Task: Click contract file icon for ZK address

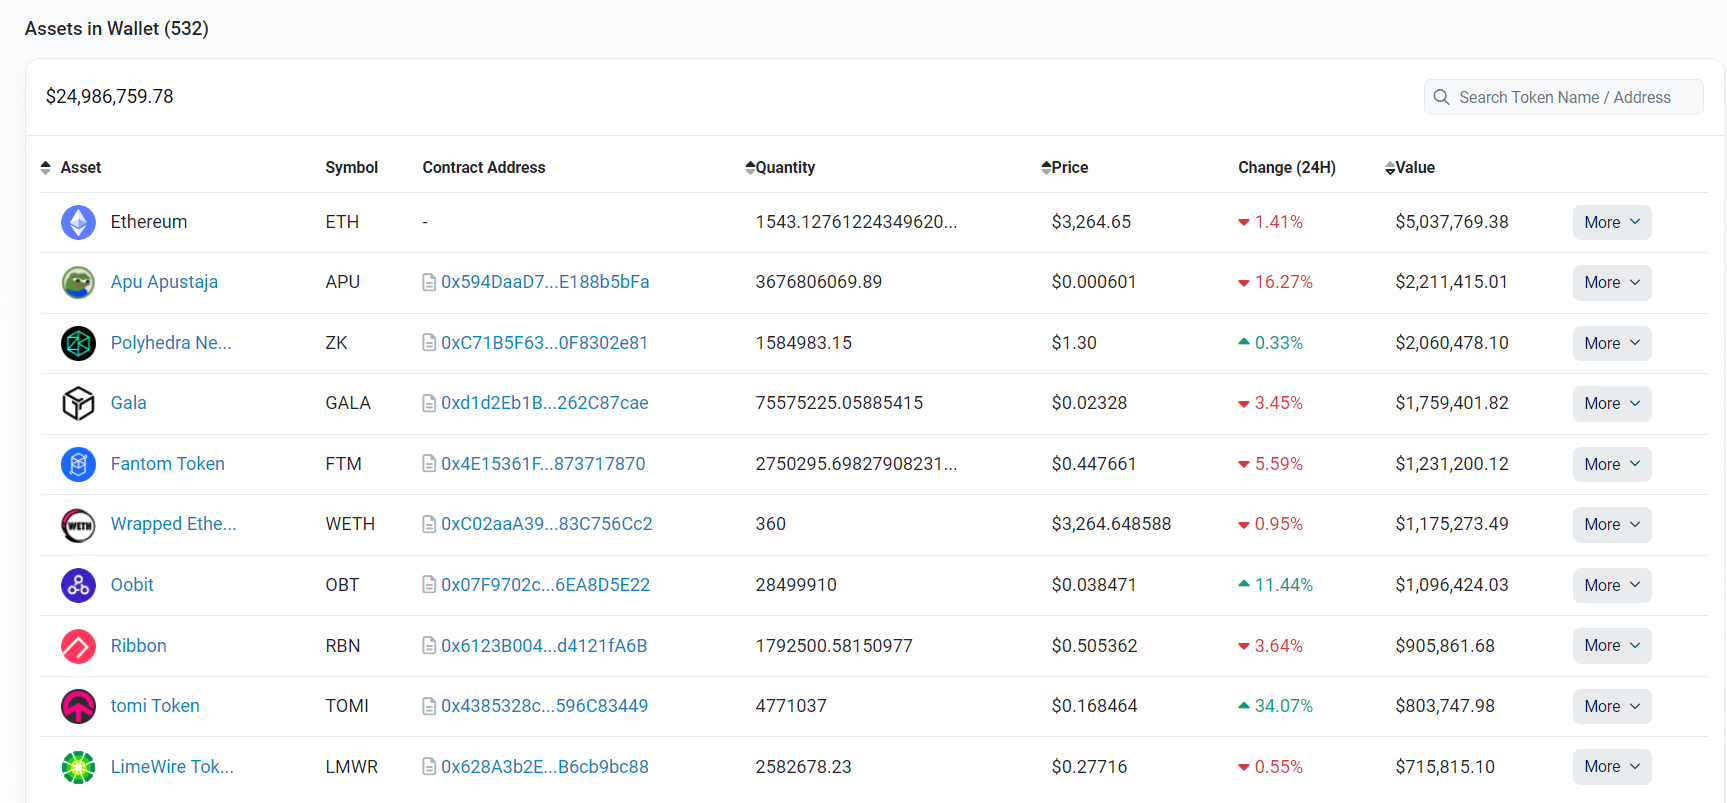Action: click(x=429, y=343)
